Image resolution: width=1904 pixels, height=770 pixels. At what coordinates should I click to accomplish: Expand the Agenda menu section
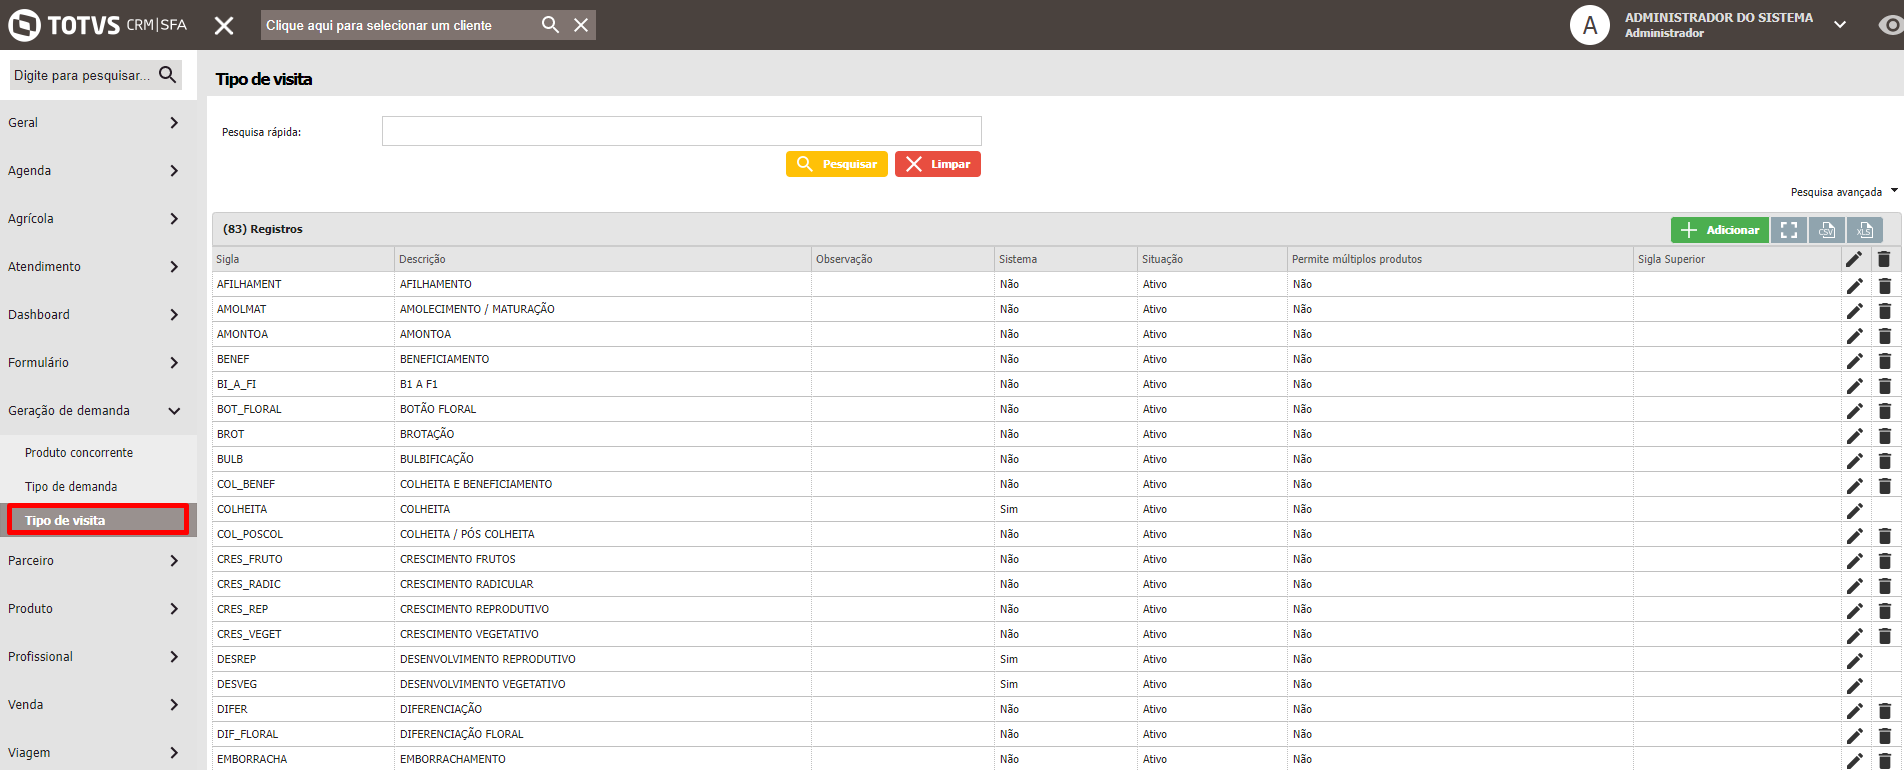(x=98, y=171)
